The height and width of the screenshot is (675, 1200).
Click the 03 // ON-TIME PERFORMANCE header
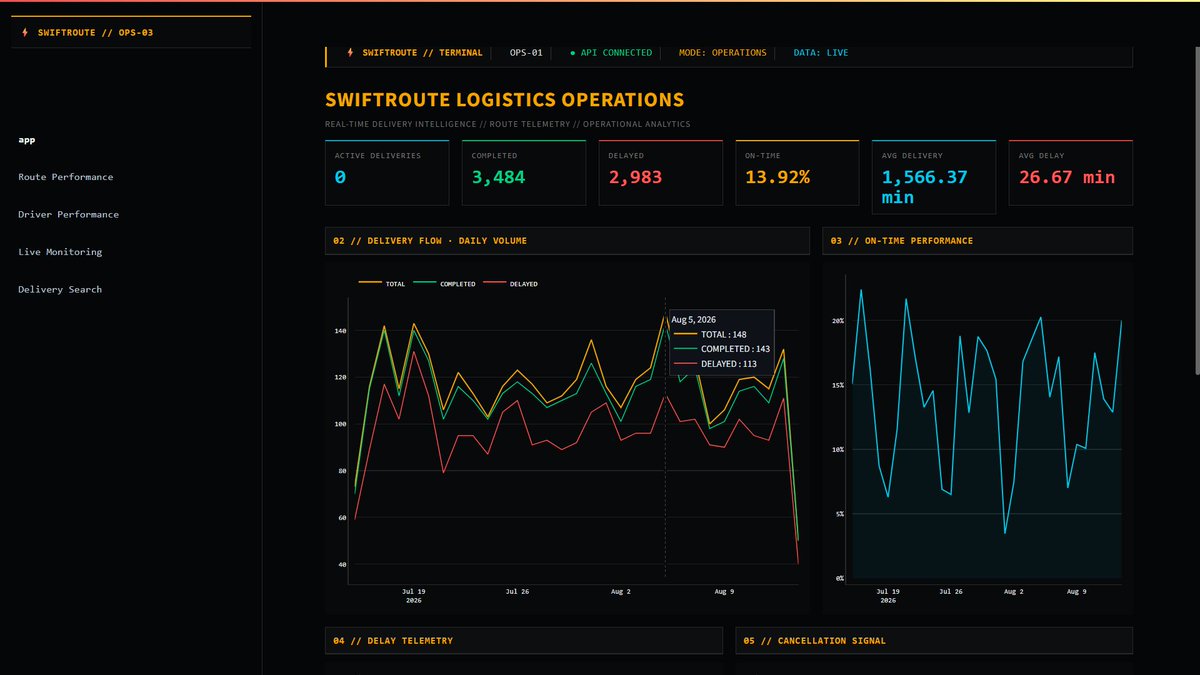[977, 241]
